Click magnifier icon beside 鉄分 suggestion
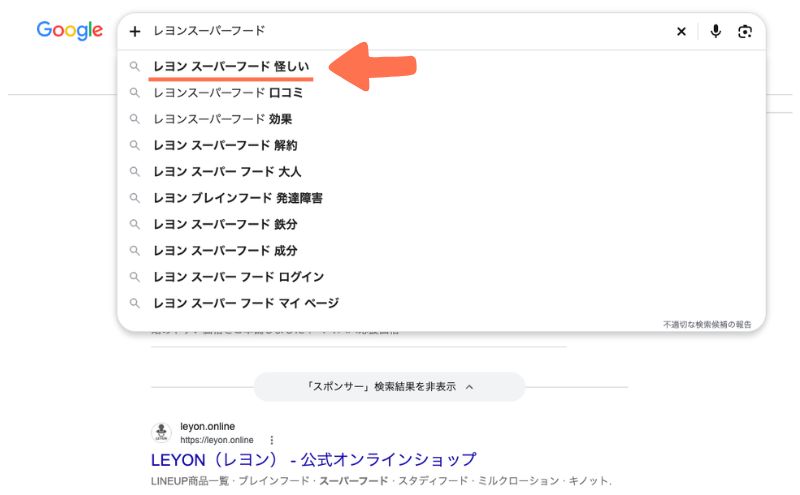 tap(134, 224)
